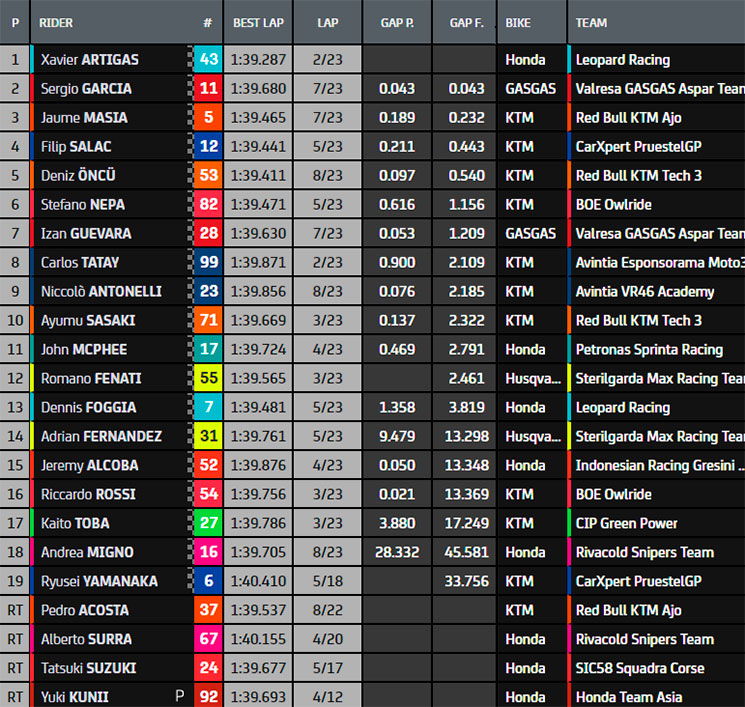Image resolution: width=745 pixels, height=707 pixels.
Task: Select the orange number 53 badge
Action: point(208,176)
